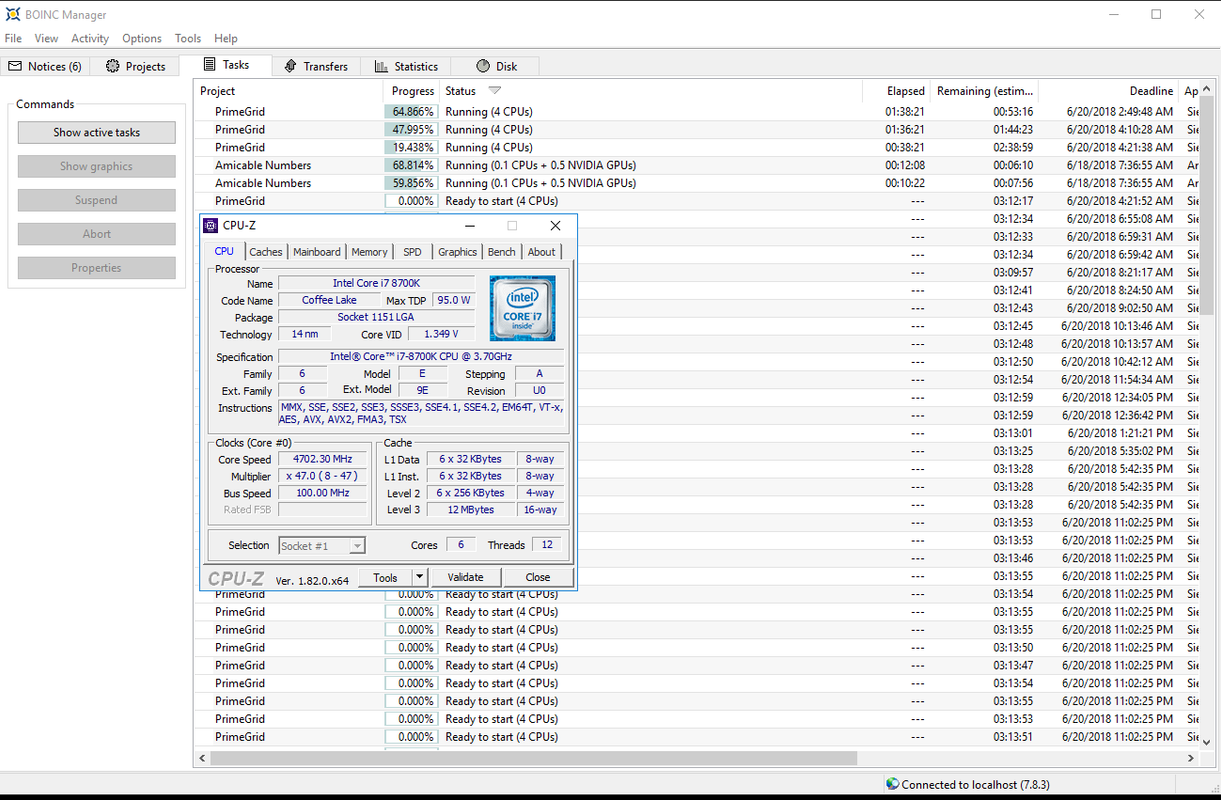
Task: Open the Options menu
Action: pyautogui.click(x=142, y=38)
